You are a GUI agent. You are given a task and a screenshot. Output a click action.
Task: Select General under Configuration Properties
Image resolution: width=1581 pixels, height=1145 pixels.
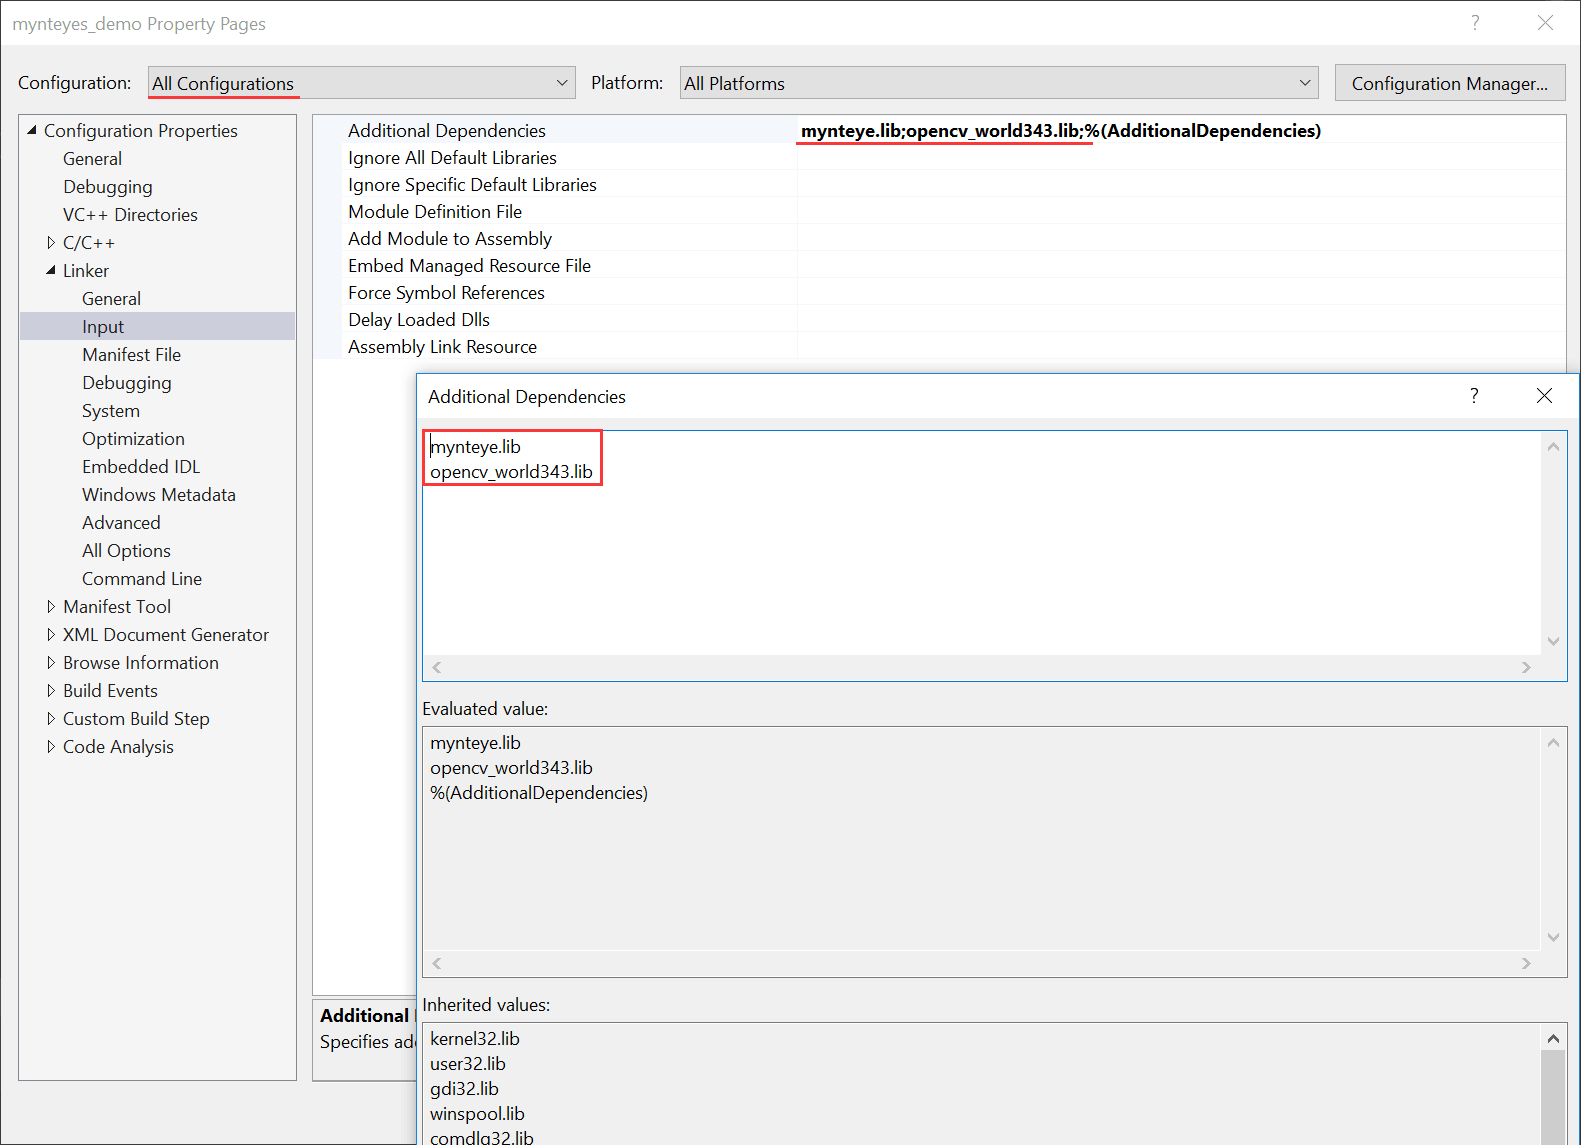pos(92,159)
